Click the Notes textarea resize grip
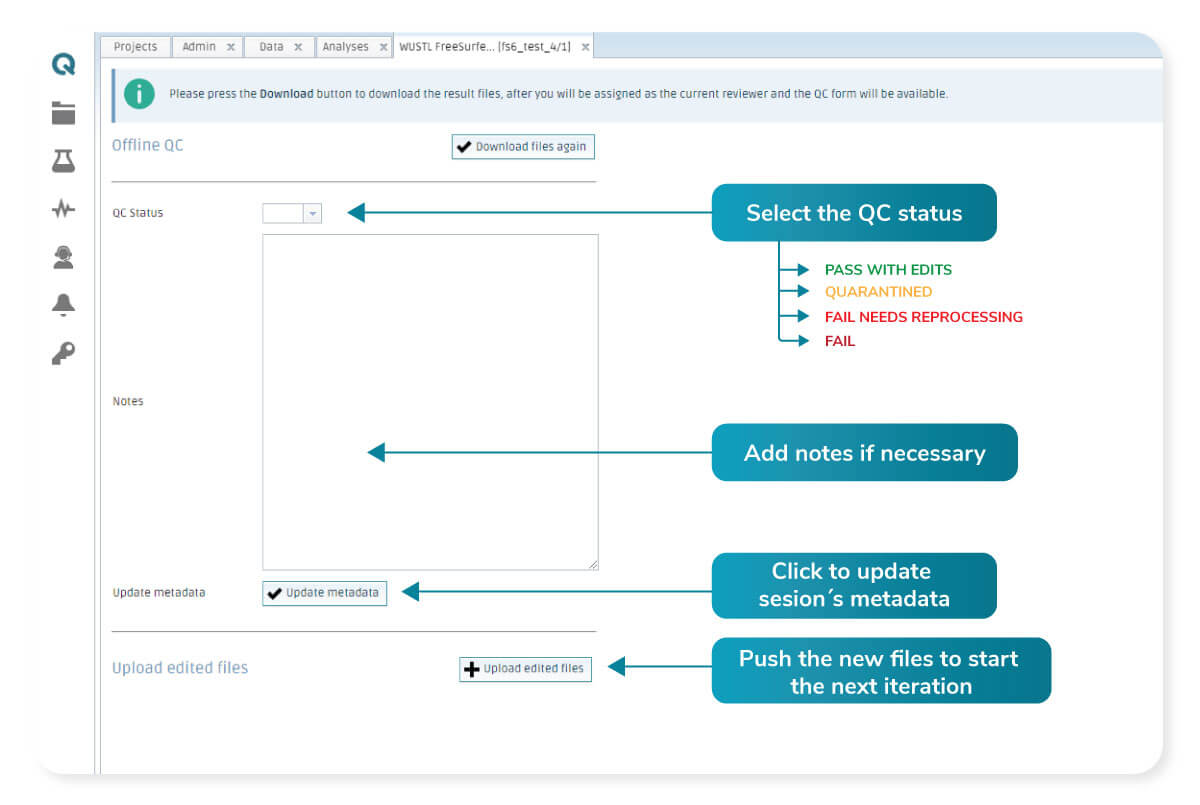 (593, 565)
